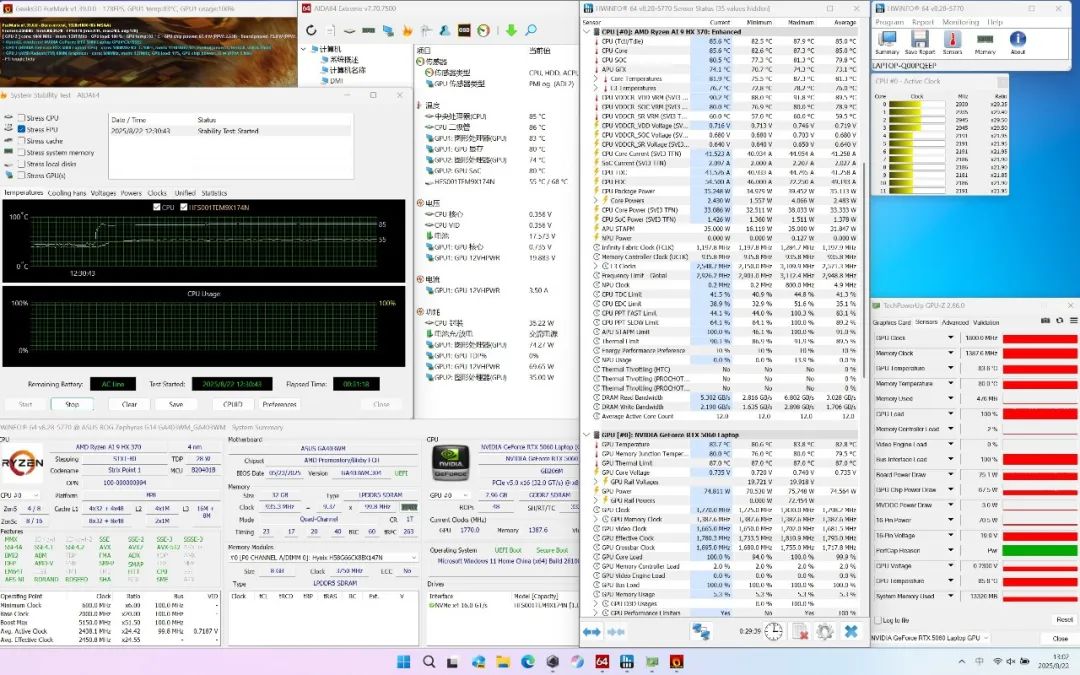This screenshot has width=1080, height=675.
Task: Open the Graphics Card tab in GPU-Z
Action: pos(892,322)
